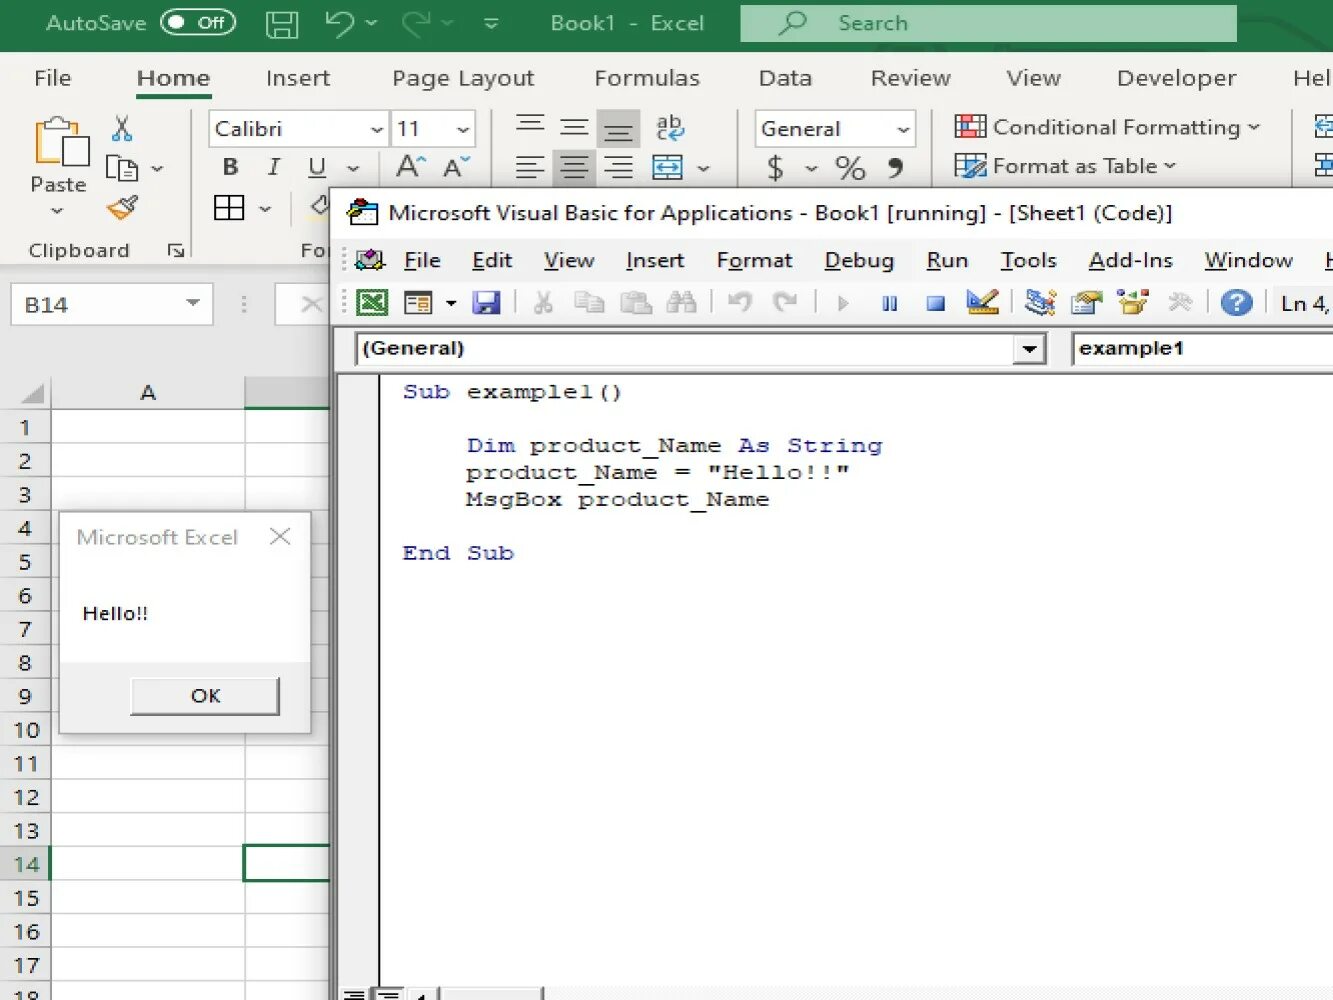Open Format as Table menu
Image resolution: width=1333 pixels, height=1000 pixels.
pyautogui.click(x=1065, y=166)
